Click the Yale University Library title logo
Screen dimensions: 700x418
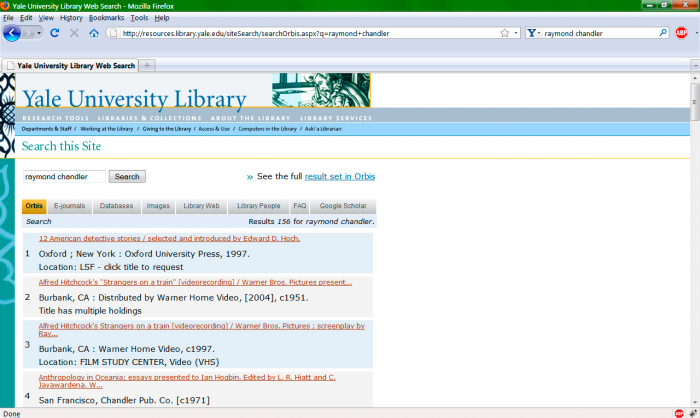[x=134, y=99]
